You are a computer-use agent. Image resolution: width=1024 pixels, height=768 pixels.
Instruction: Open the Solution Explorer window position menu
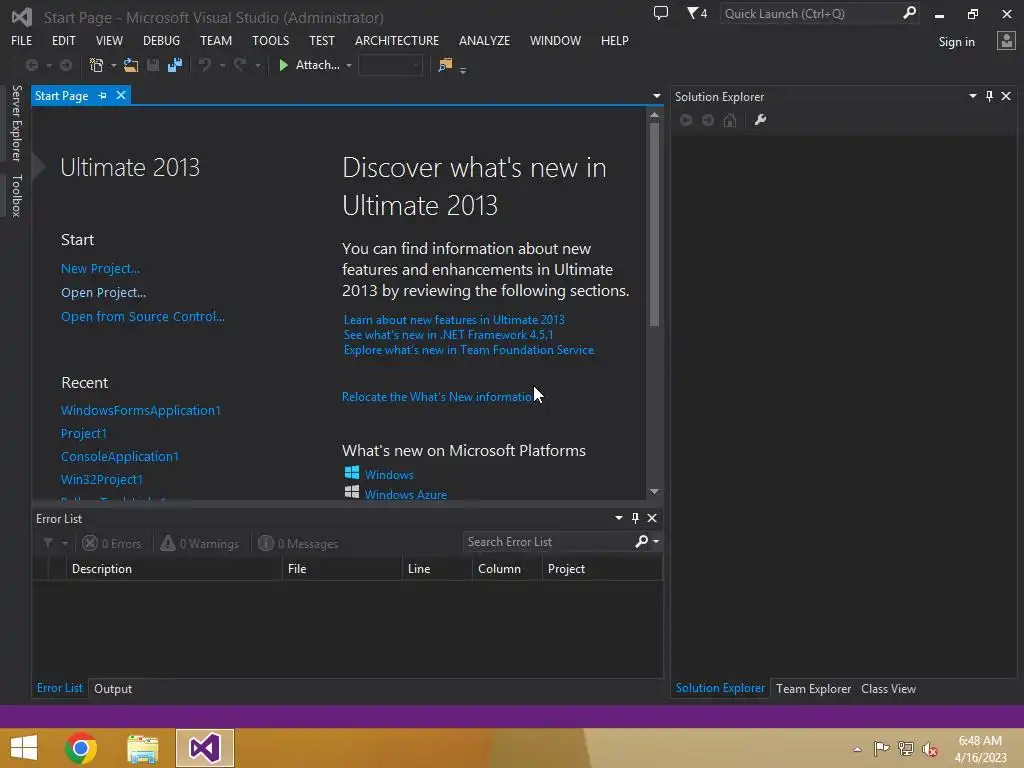[x=972, y=96]
